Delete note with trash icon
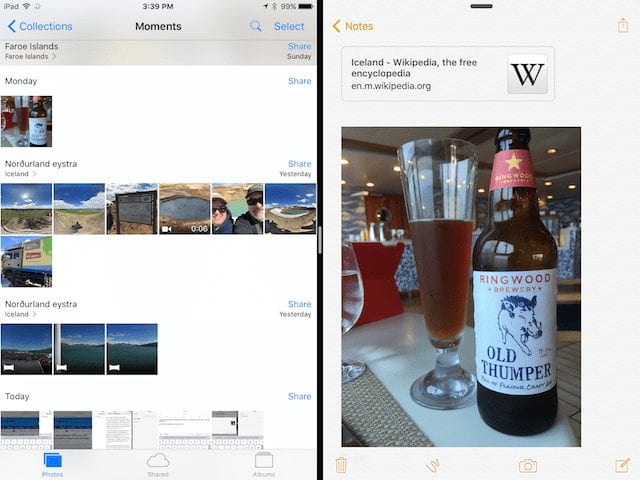 tap(341, 465)
